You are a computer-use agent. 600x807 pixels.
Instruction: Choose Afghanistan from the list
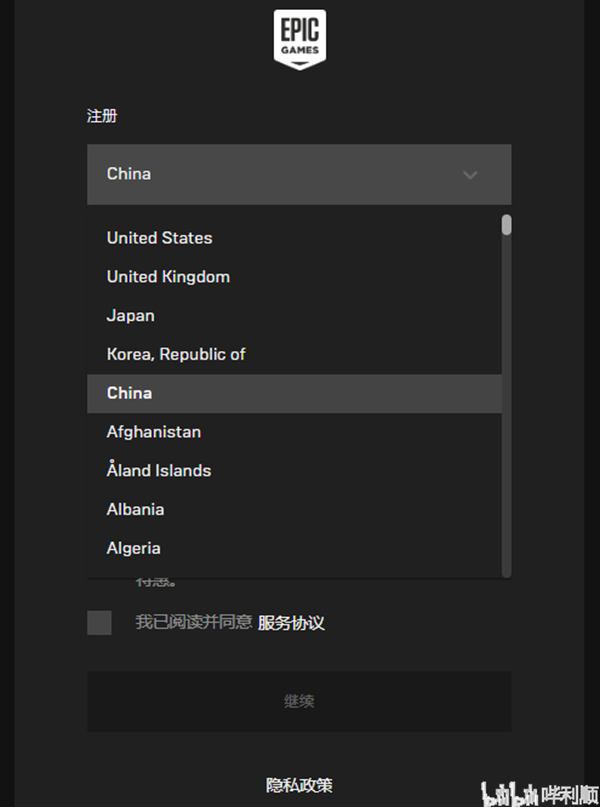[294, 432]
